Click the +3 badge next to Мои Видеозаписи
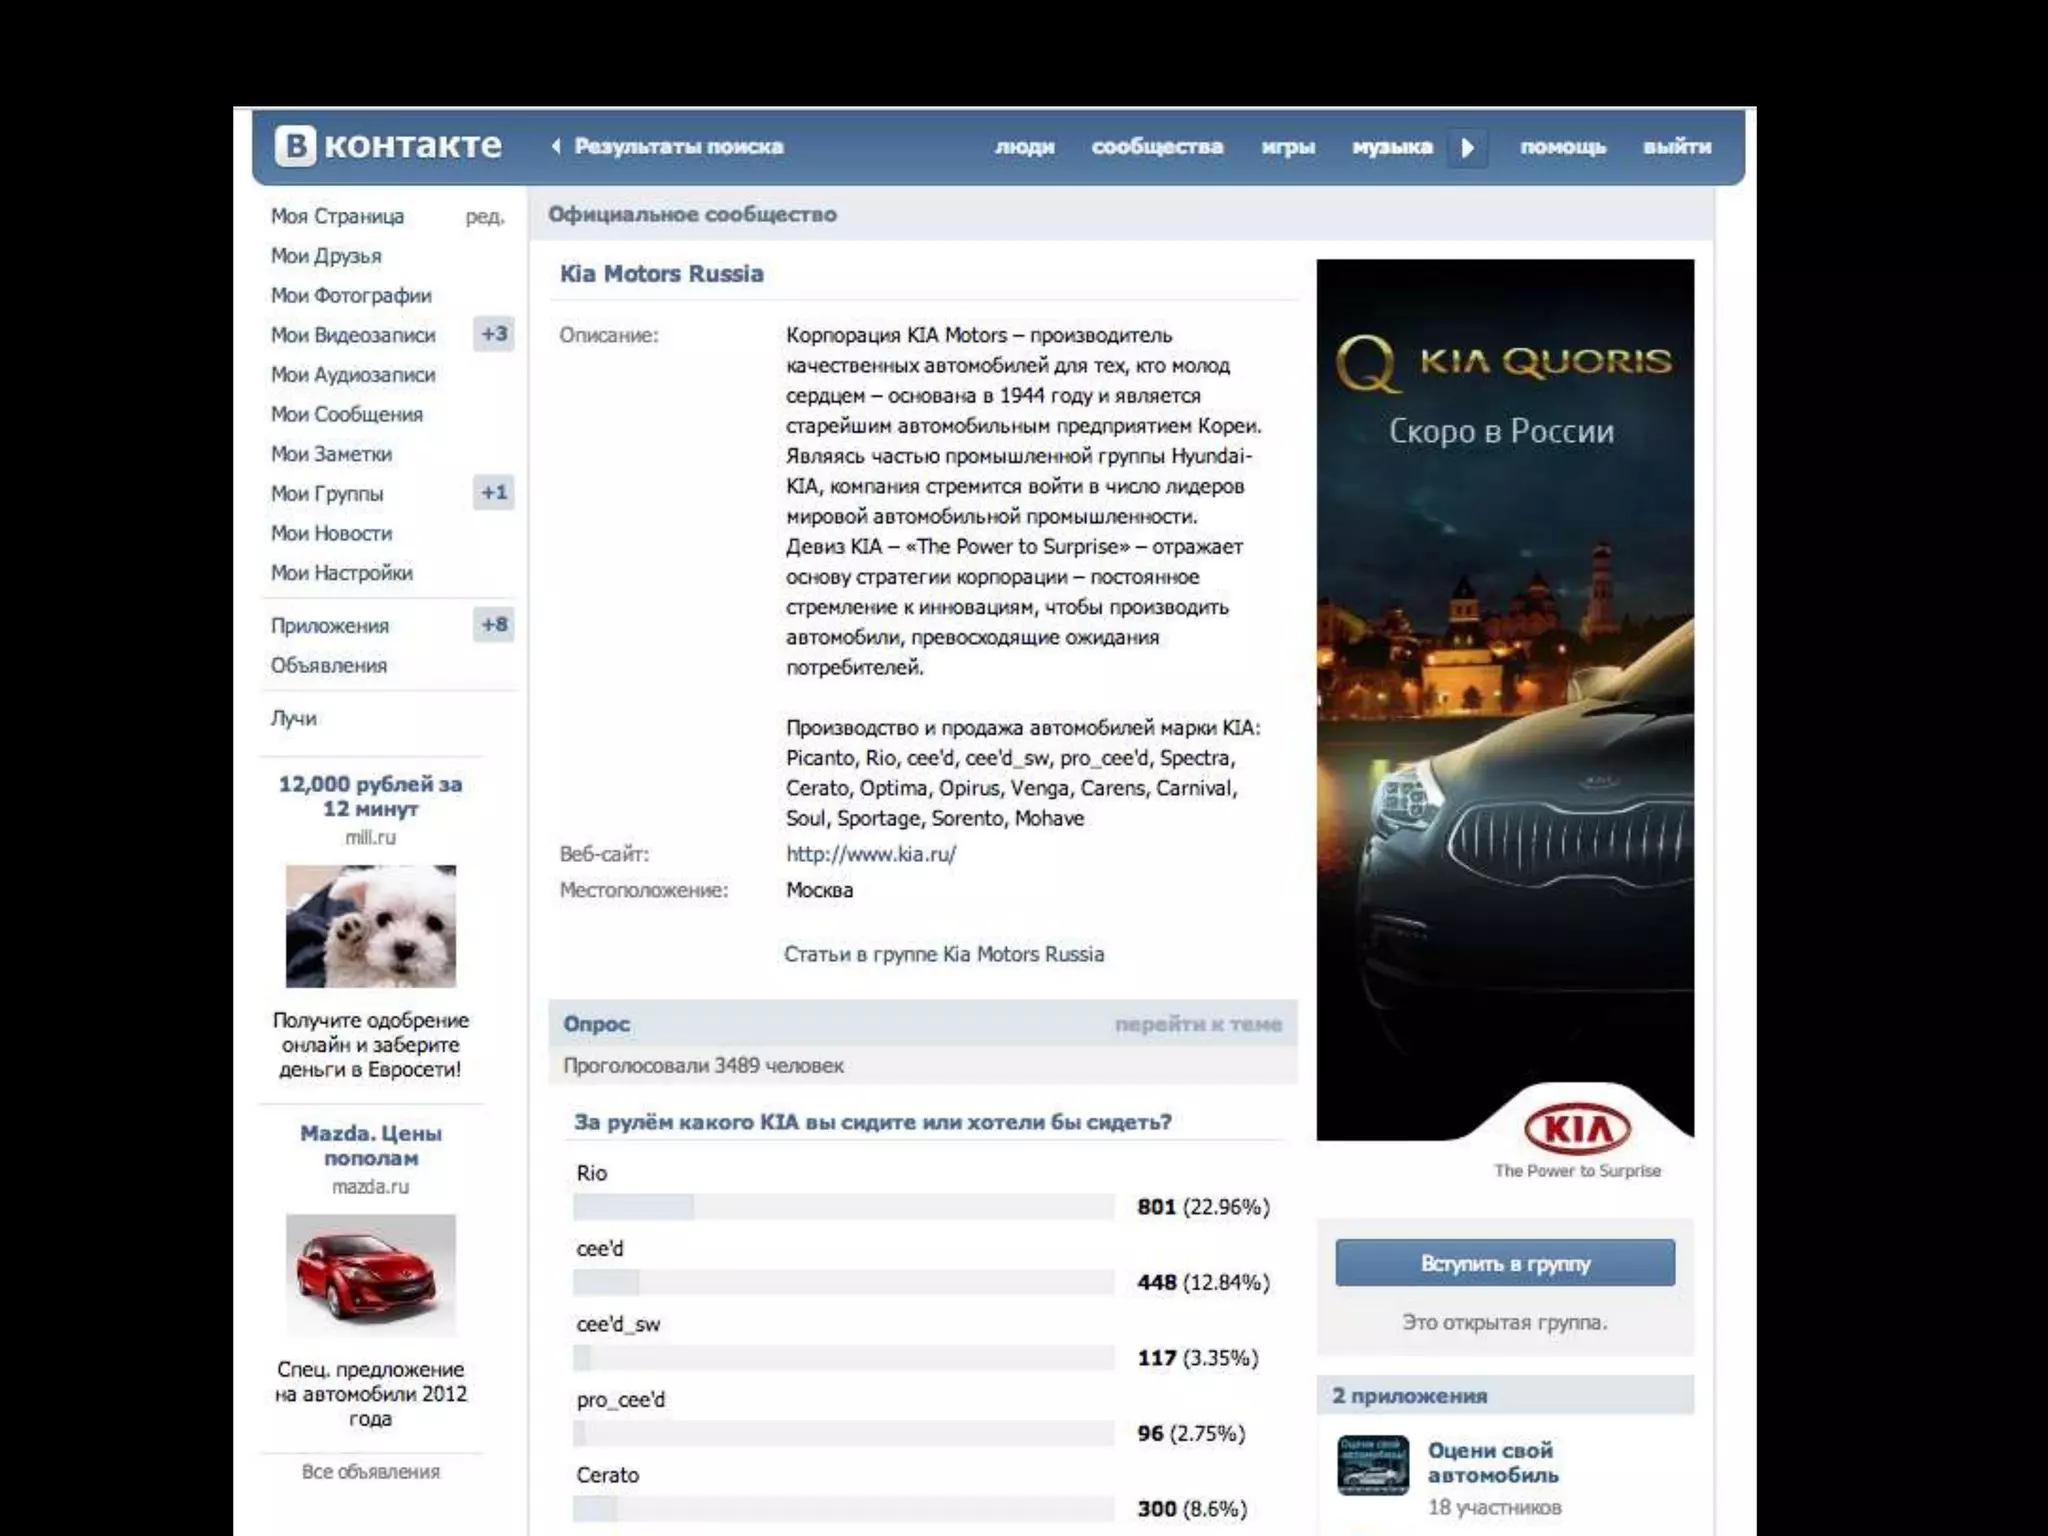Screen dimensions: 2048x1536 point(494,334)
